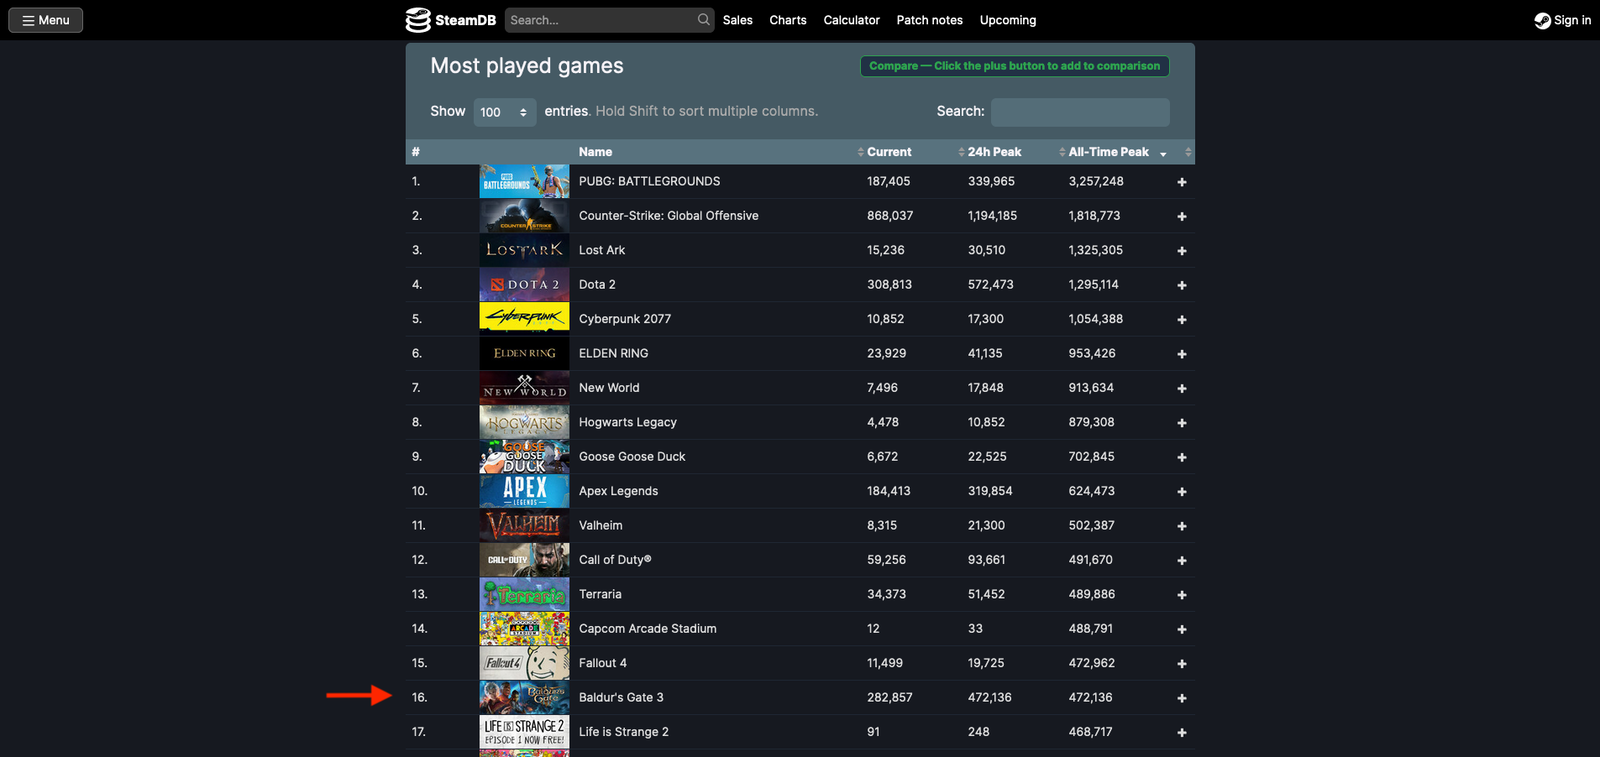Add Counter-Strike: Global Offensive to comparison
The image size is (1600, 757).
(1182, 216)
